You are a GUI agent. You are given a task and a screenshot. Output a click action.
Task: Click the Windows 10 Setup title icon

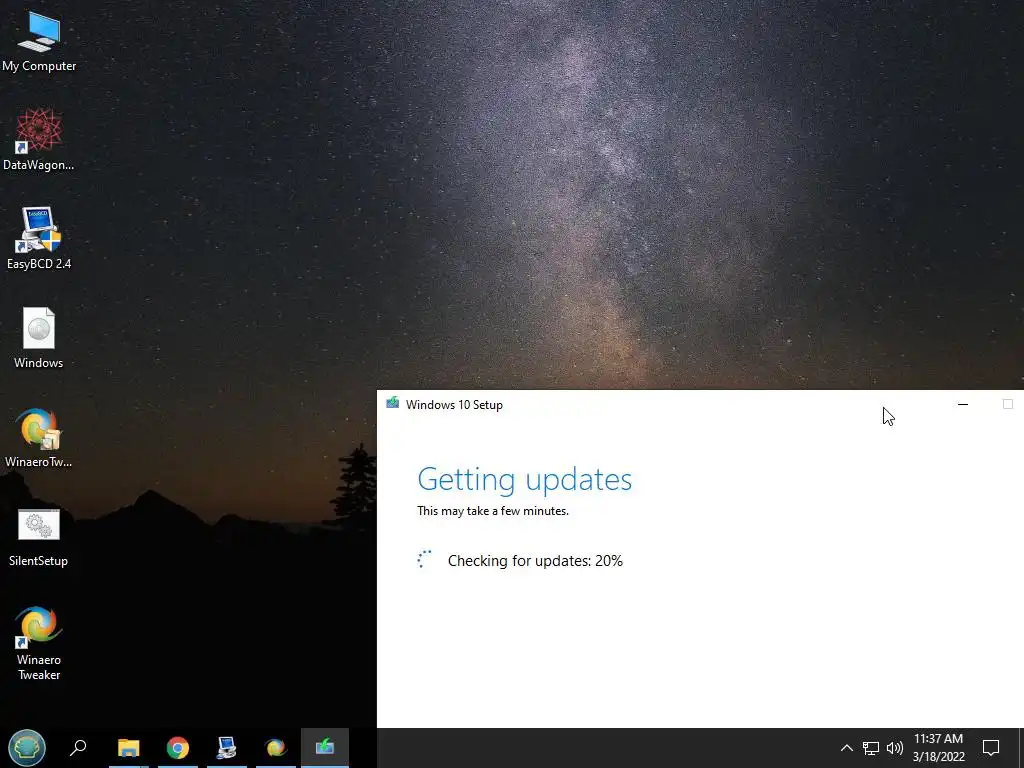(392, 404)
